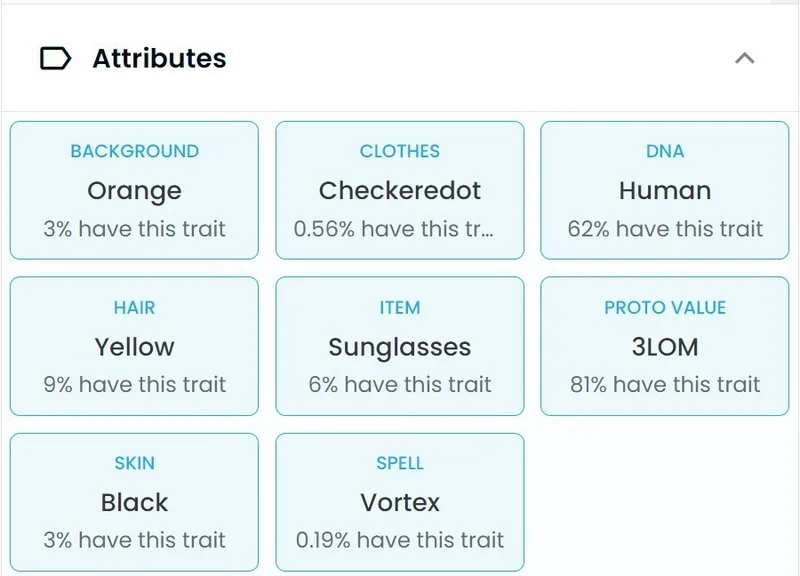Select the Skin Black trait card
The image size is (800, 576).
(x=134, y=502)
